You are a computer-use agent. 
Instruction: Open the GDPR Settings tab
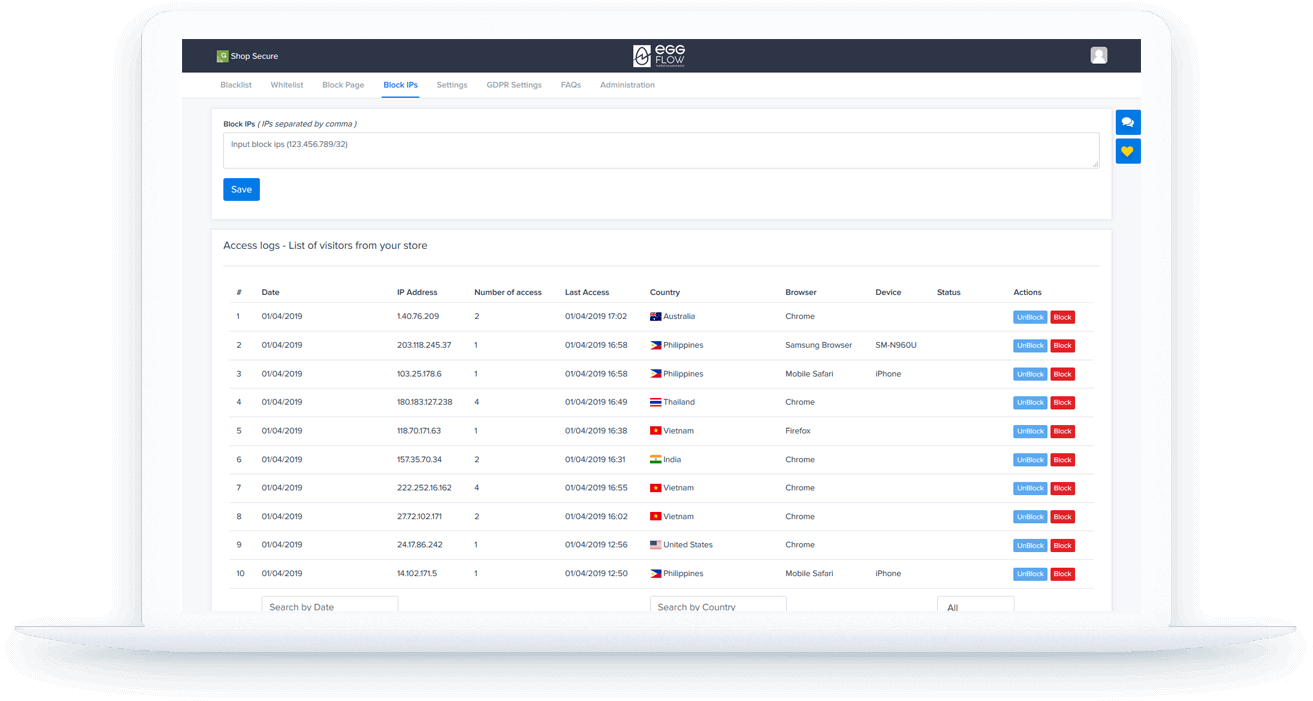tap(514, 85)
